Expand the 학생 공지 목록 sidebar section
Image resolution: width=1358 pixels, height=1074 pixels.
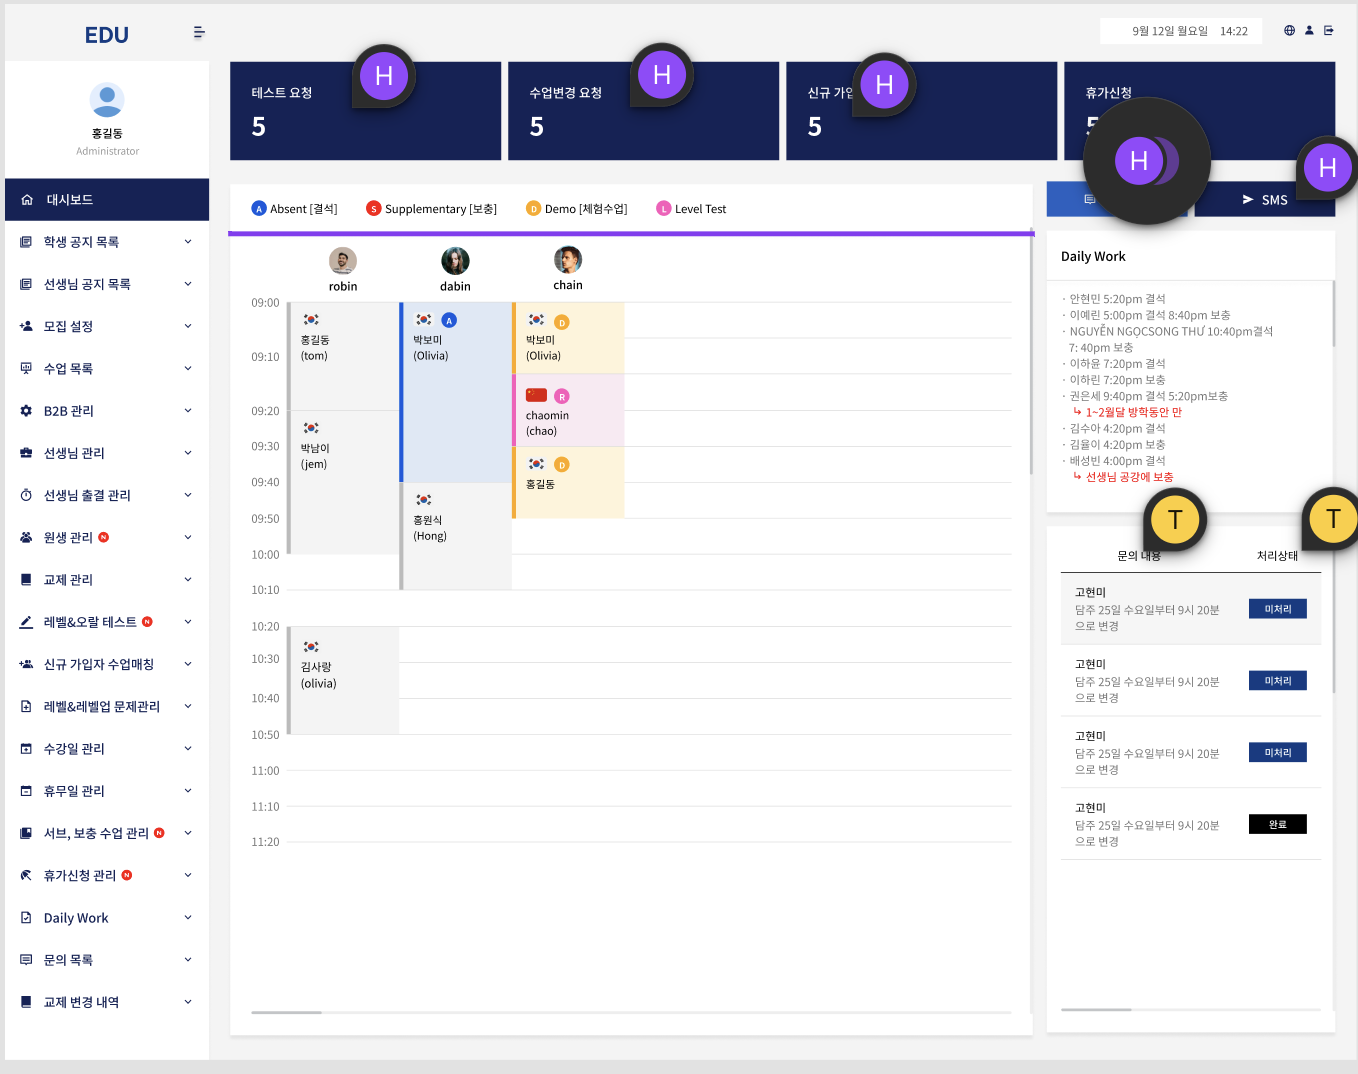[x=188, y=241]
